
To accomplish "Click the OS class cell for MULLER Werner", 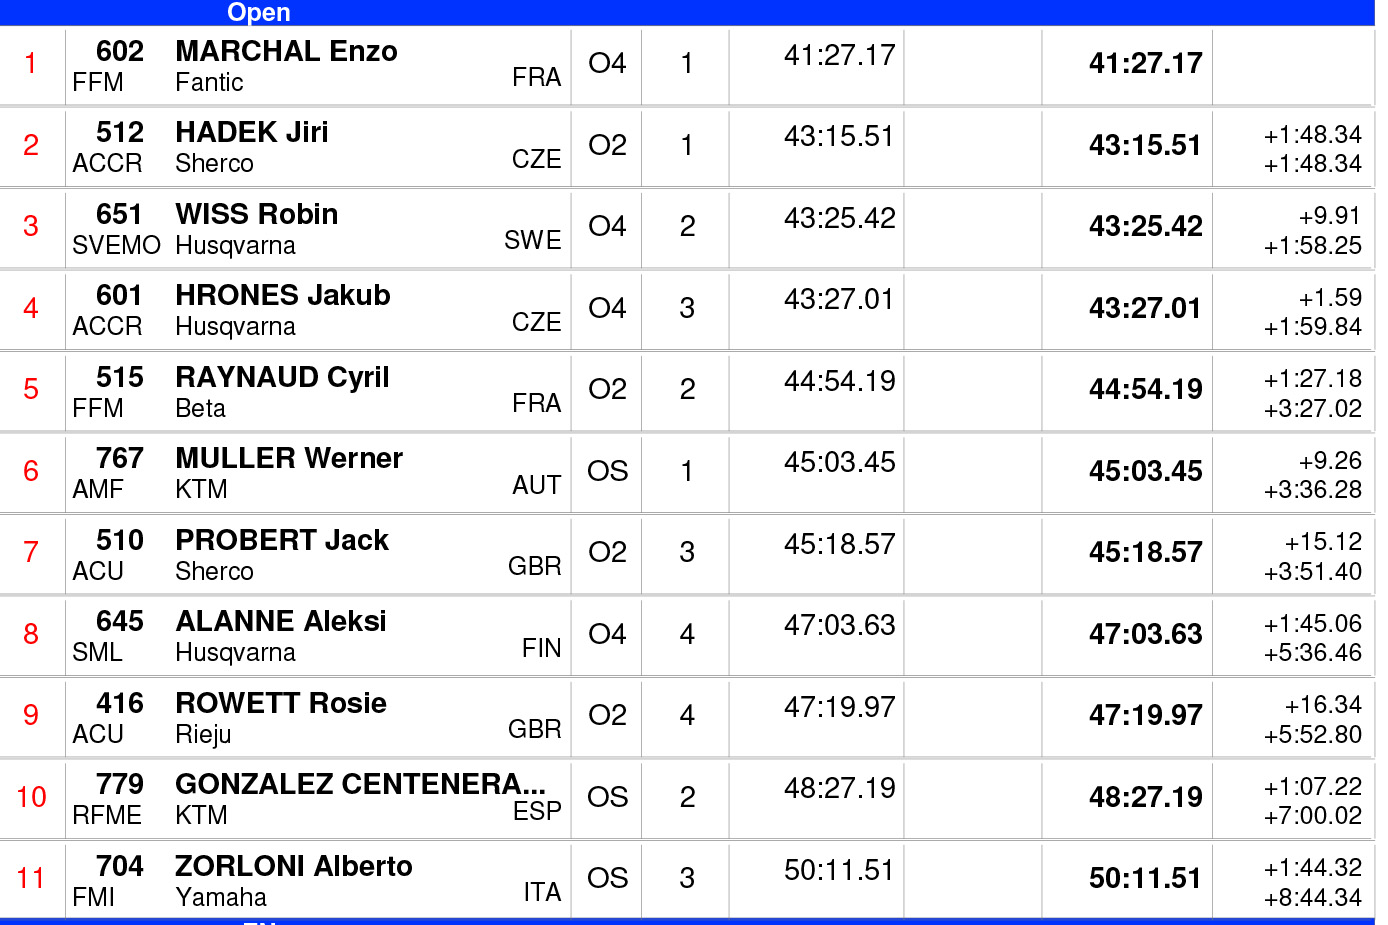I will 607,471.
